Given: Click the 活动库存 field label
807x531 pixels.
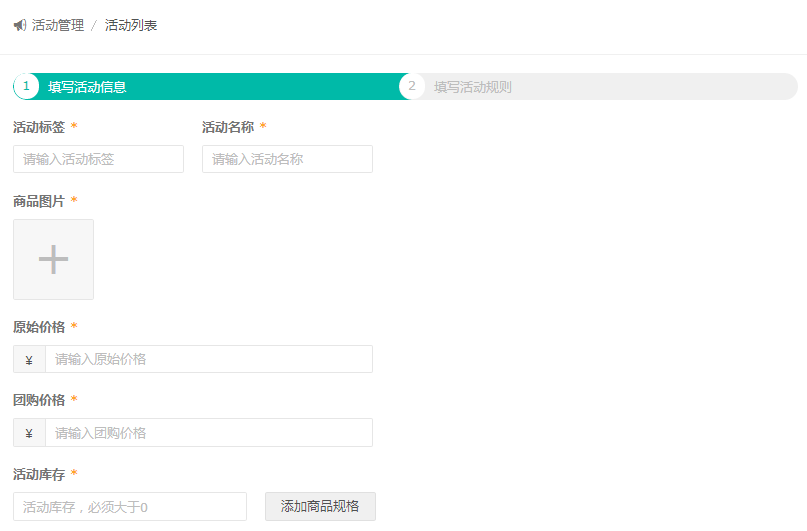Looking at the screenshot, I should pos(39,474).
